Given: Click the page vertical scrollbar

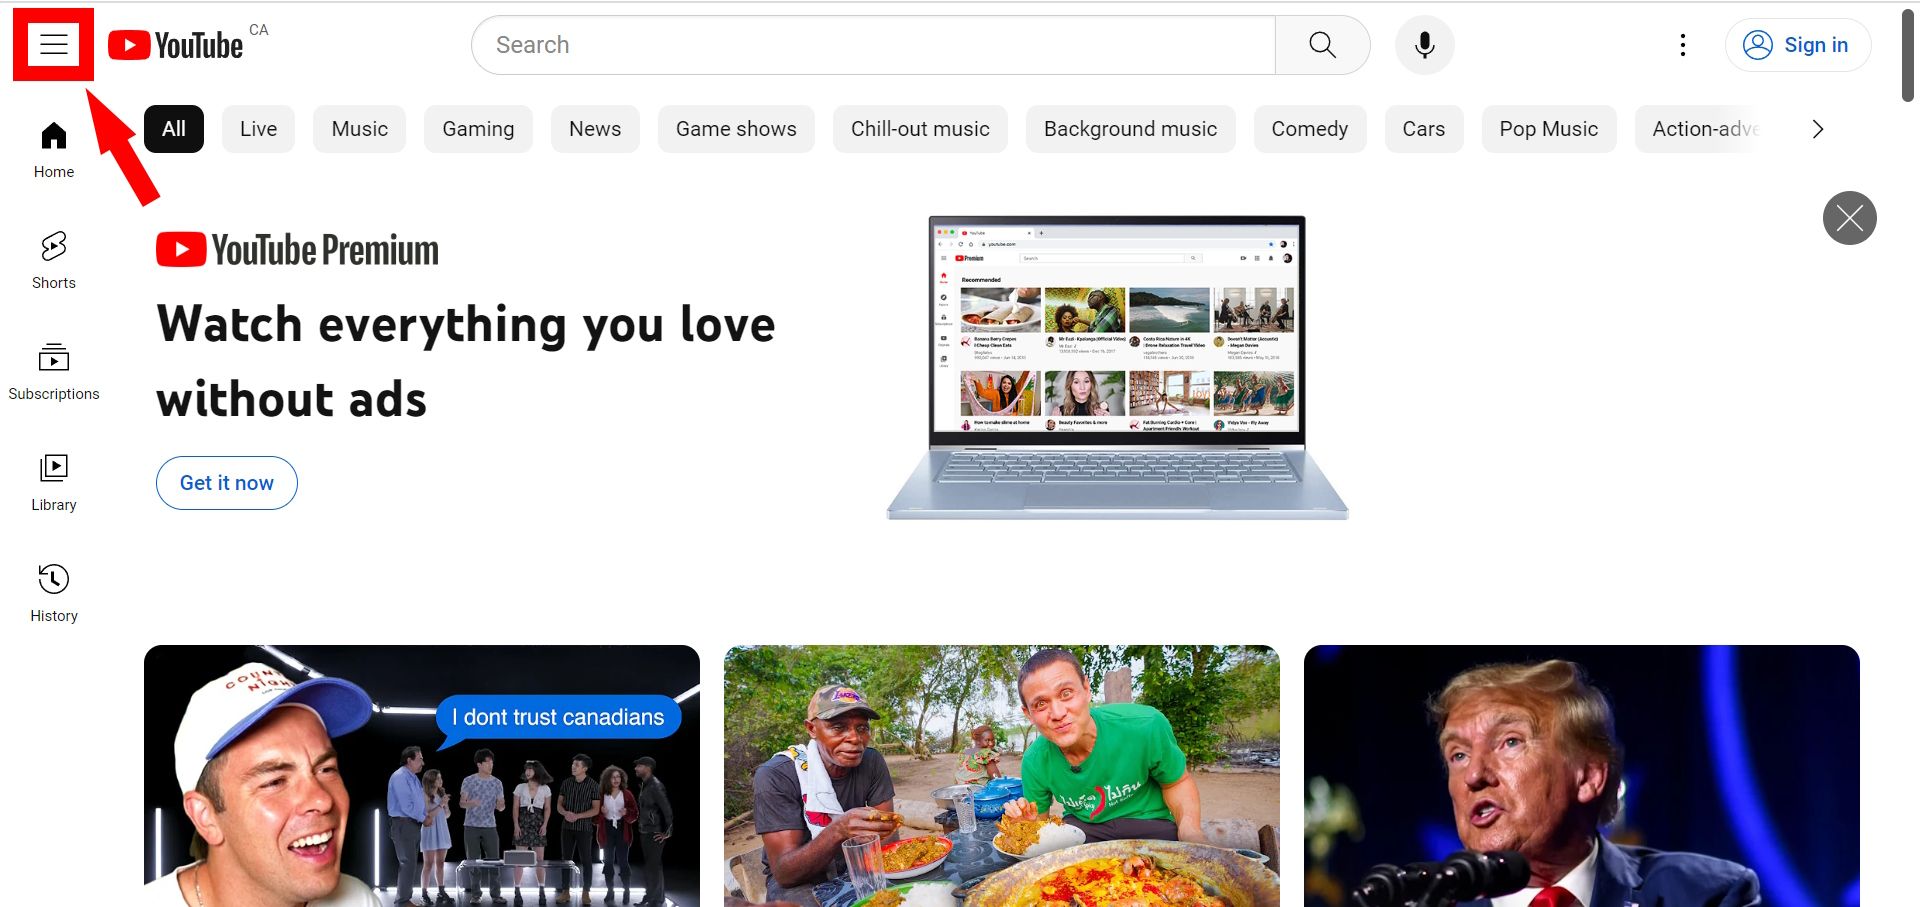Looking at the screenshot, I should tap(1908, 55).
